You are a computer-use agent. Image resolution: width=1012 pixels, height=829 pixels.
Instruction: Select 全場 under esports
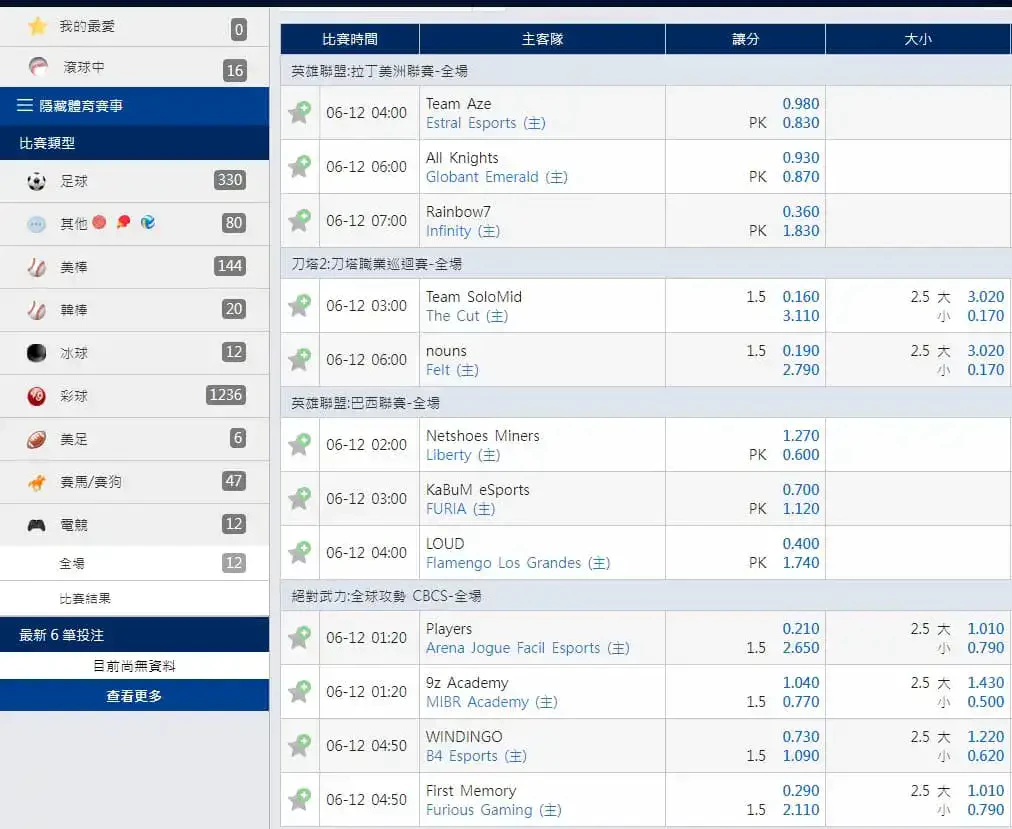134,564
